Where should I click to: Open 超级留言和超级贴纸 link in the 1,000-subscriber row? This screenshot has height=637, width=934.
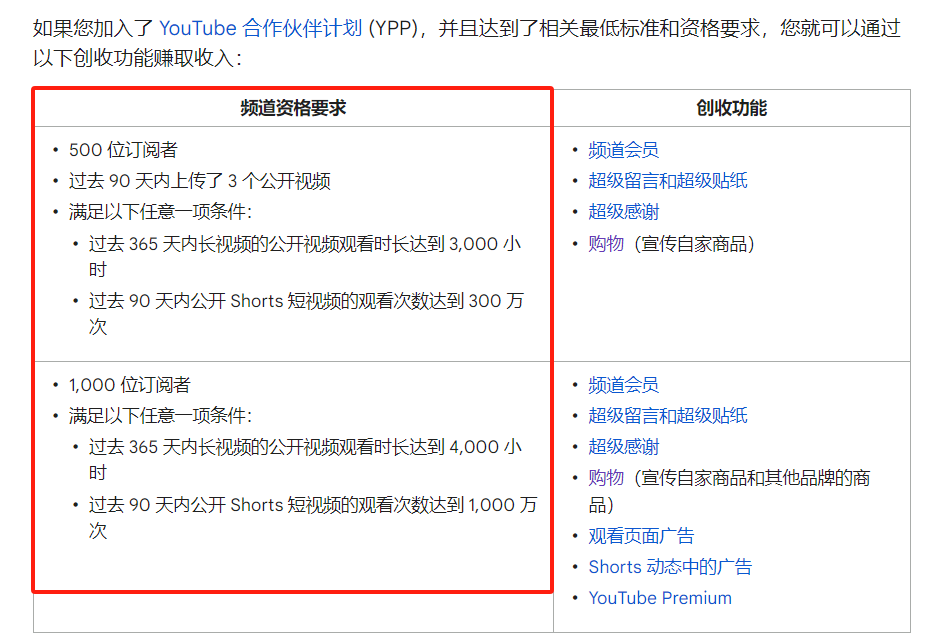pos(667,416)
